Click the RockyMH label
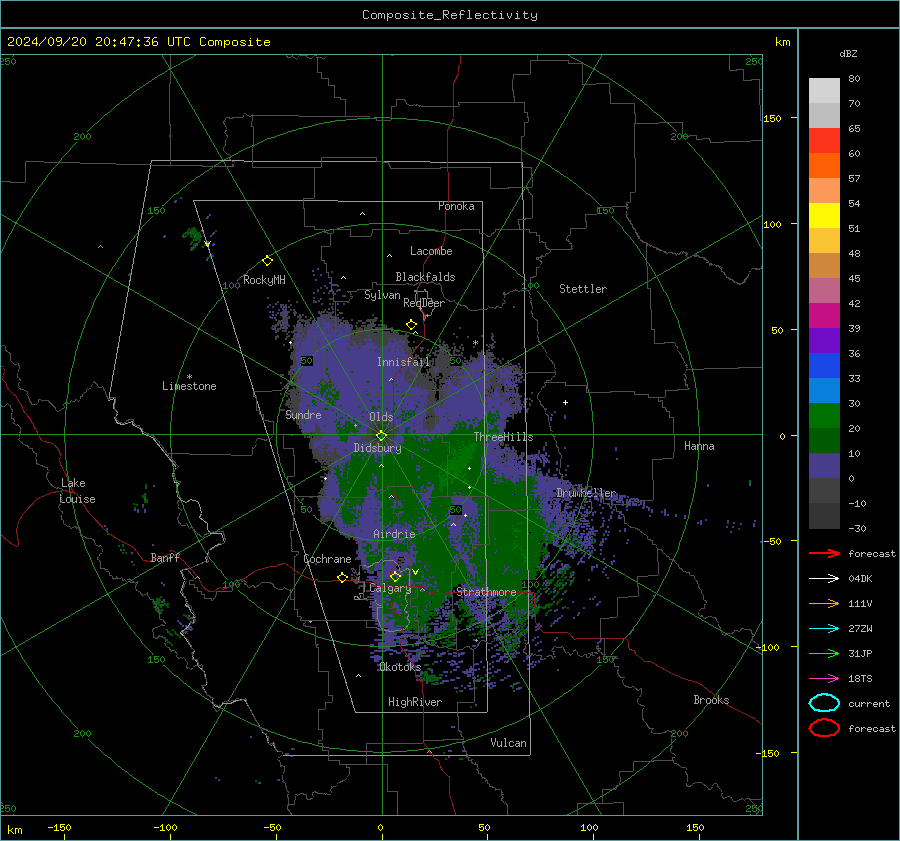The height and width of the screenshot is (841, 900). [264, 280]
